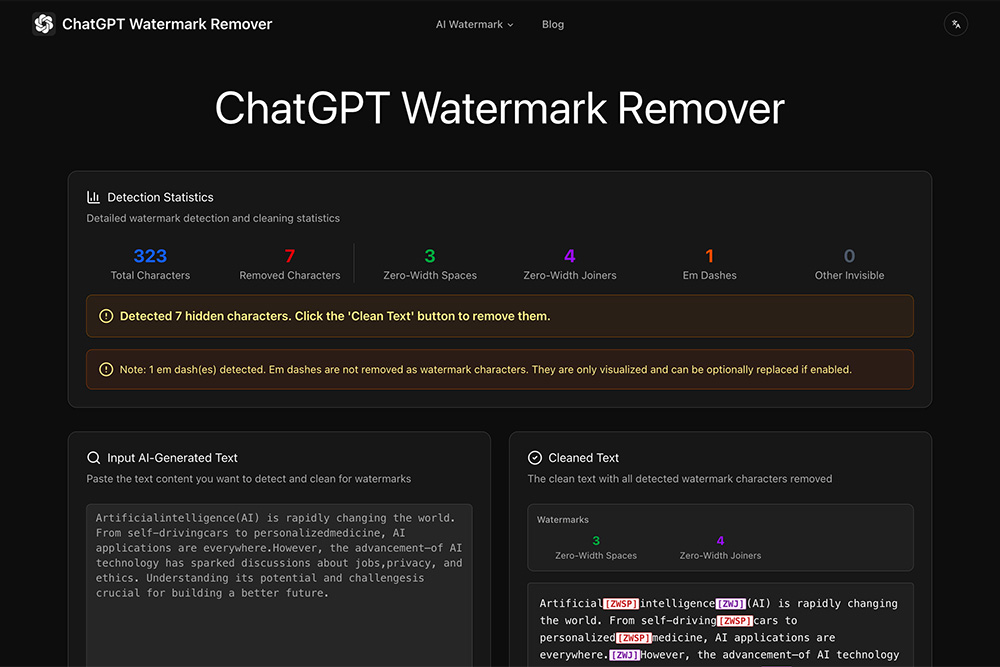This screenshot has height=667, width=1000.
Task: Click the 'Detected 7 hidden characters' alert message
Action: (334, 316)
